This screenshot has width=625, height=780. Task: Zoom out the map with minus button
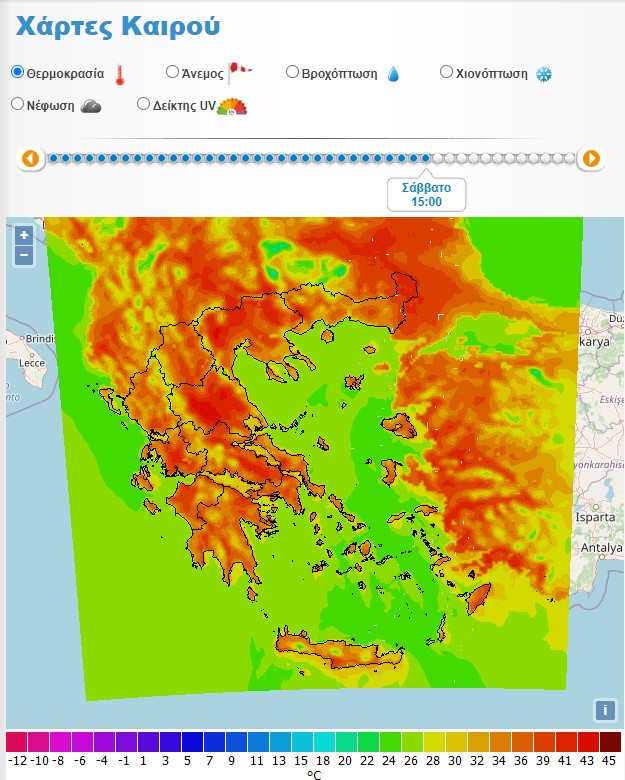[24, 256]
